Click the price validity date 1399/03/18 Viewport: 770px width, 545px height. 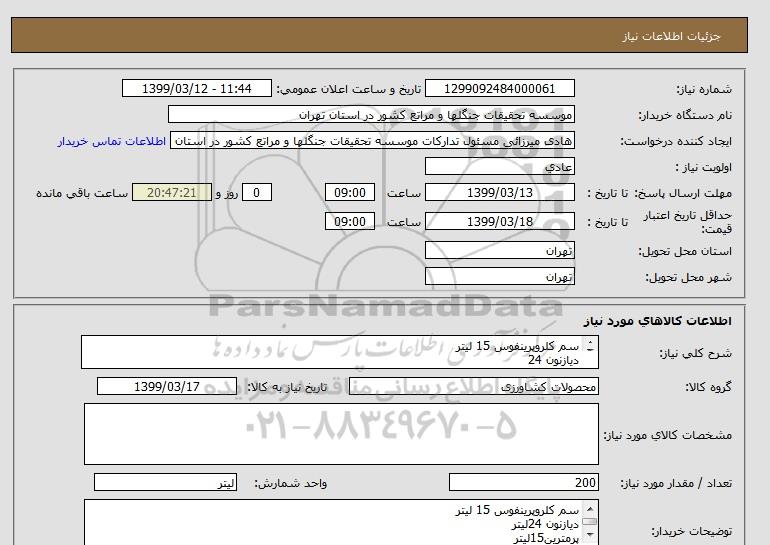[499, 221]
